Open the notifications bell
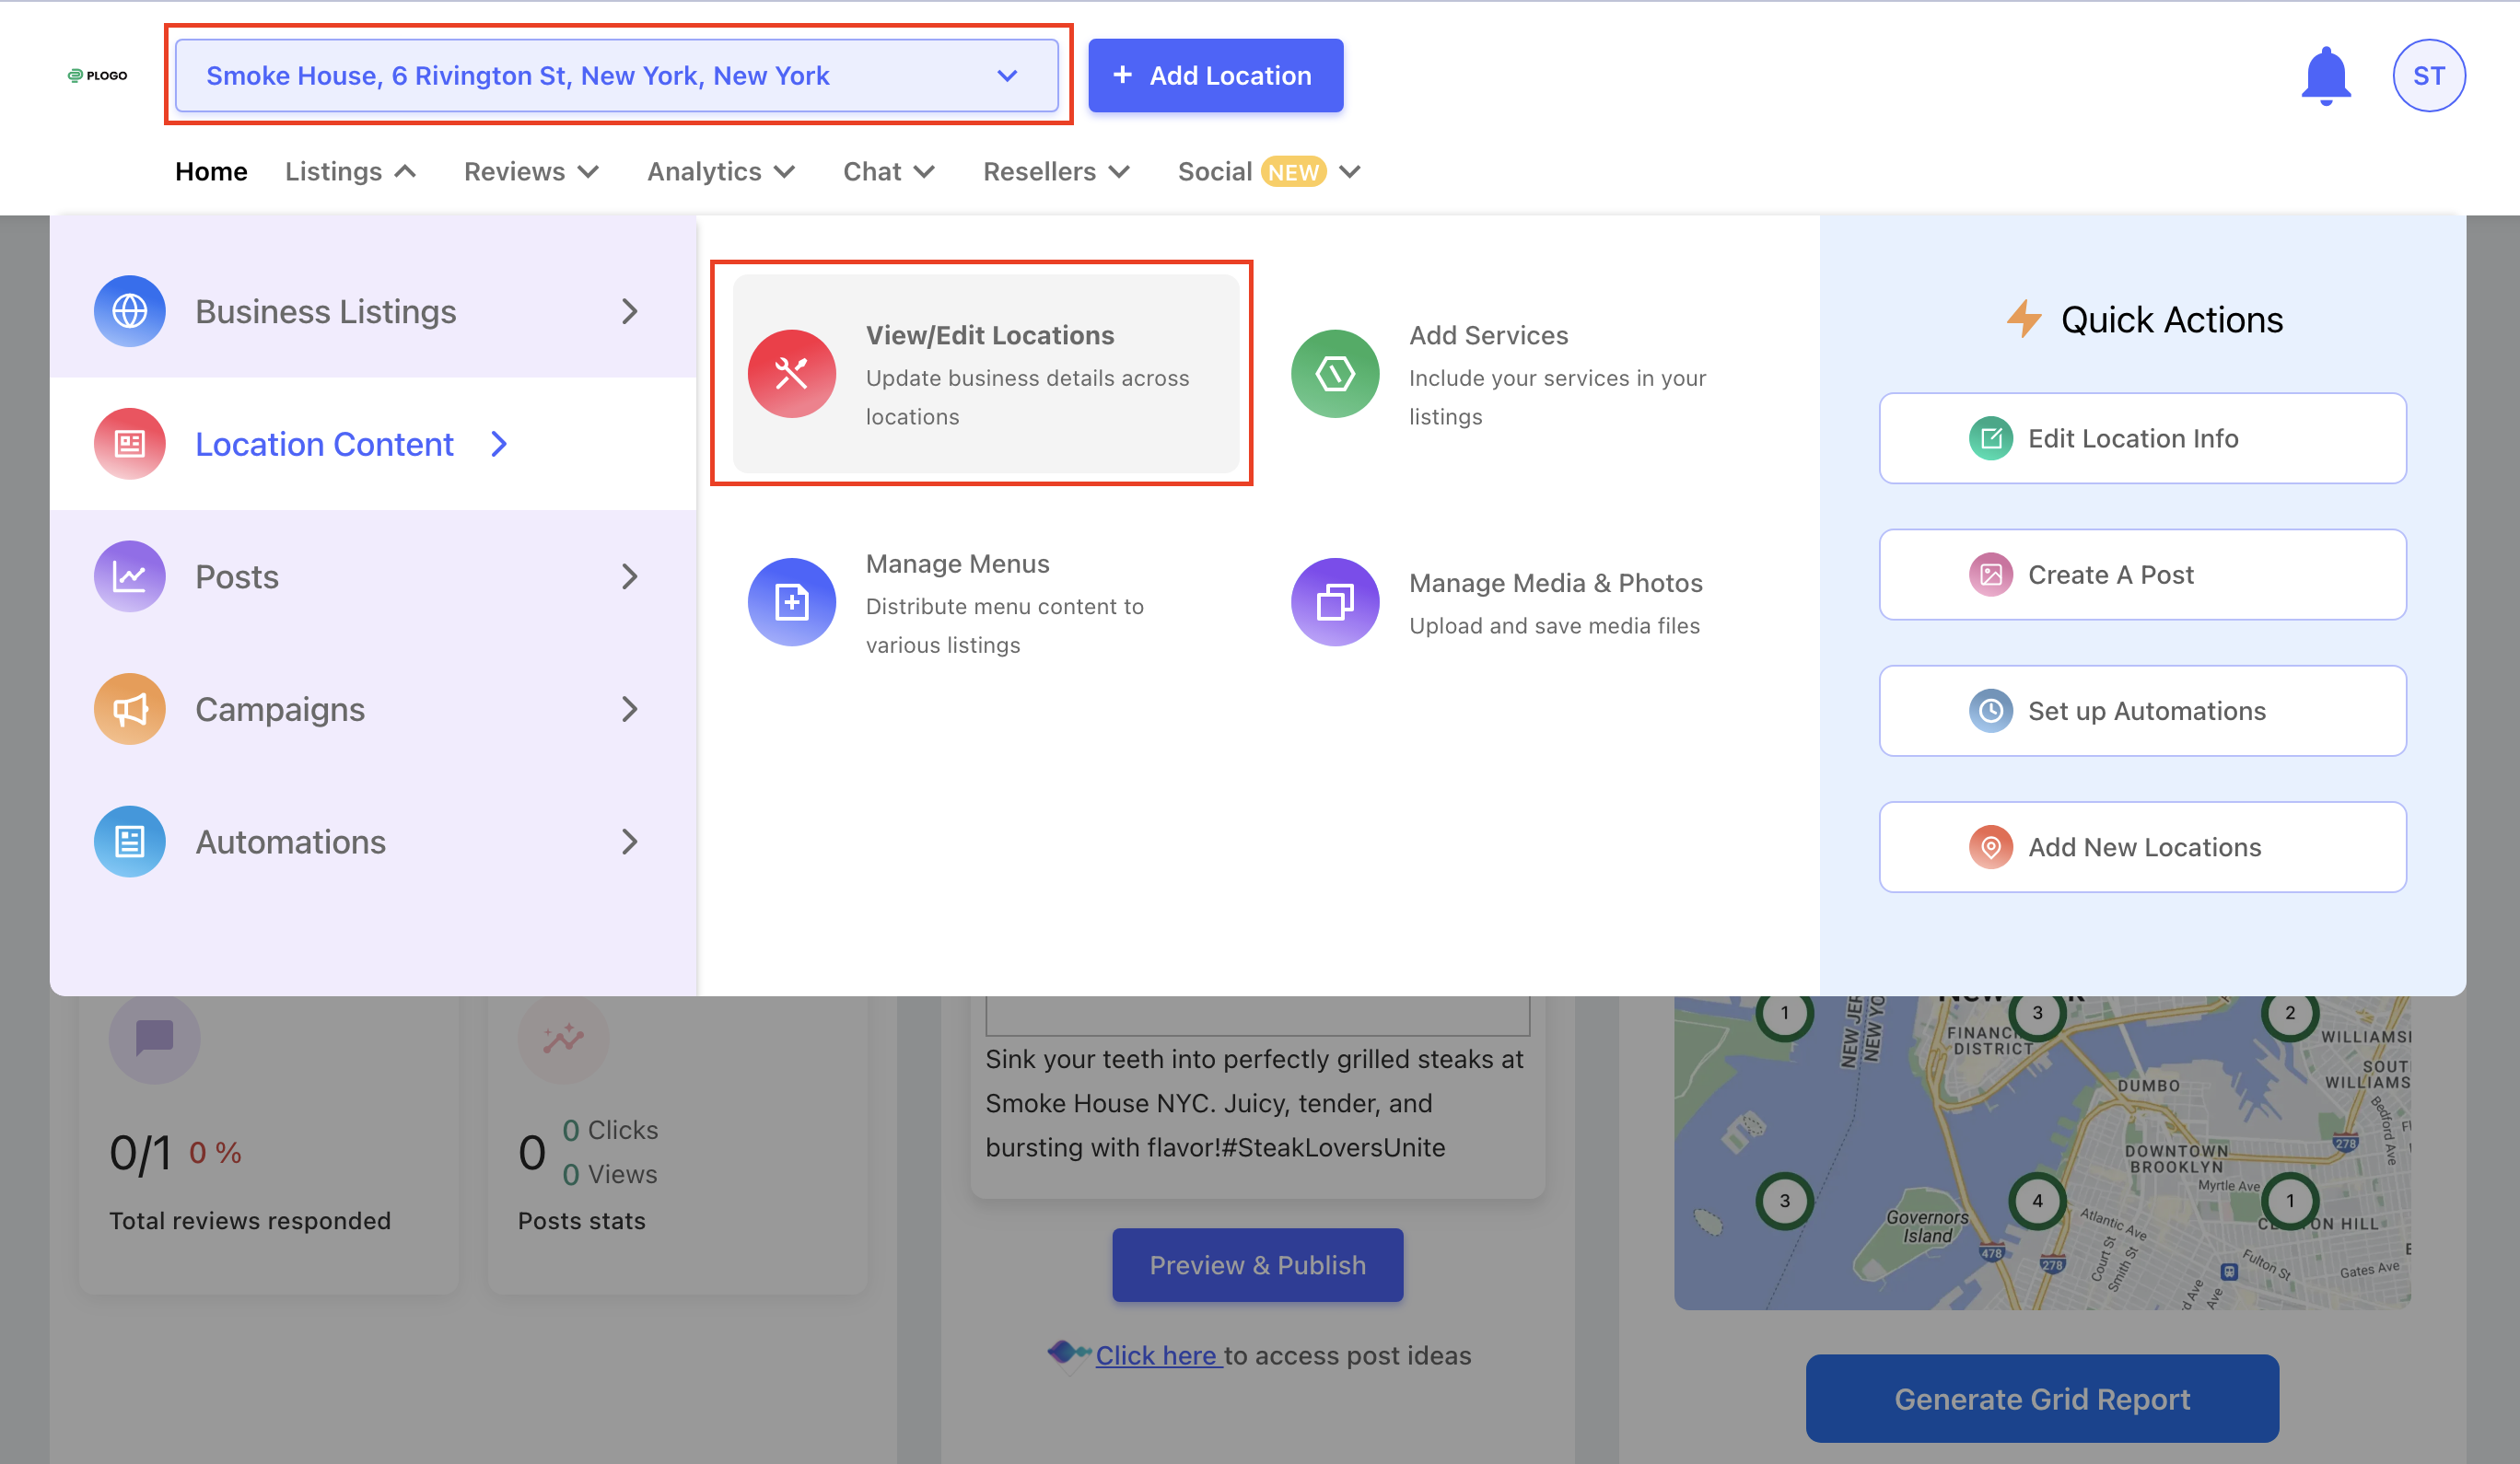2520x1464 pixels. 2325,76
